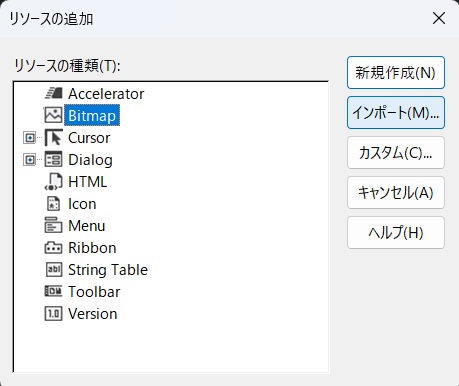Click the キャンセル(A) button
Screen dimensions: 459x386
pos(396,193)
